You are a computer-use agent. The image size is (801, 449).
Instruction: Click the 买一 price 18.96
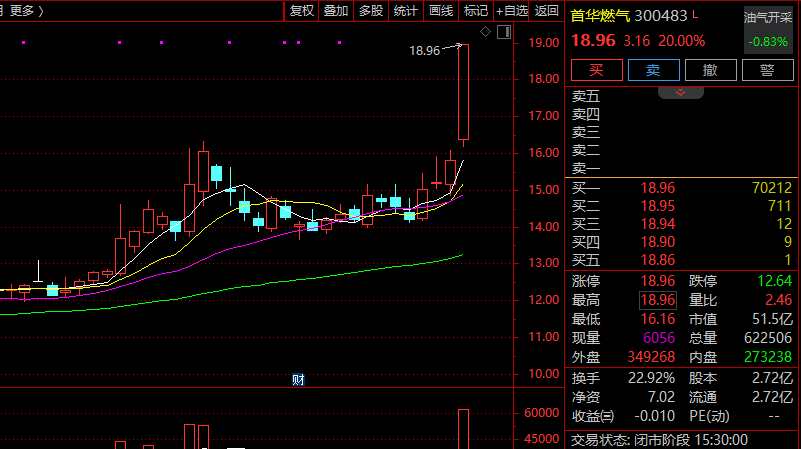(x=658, y=188)
